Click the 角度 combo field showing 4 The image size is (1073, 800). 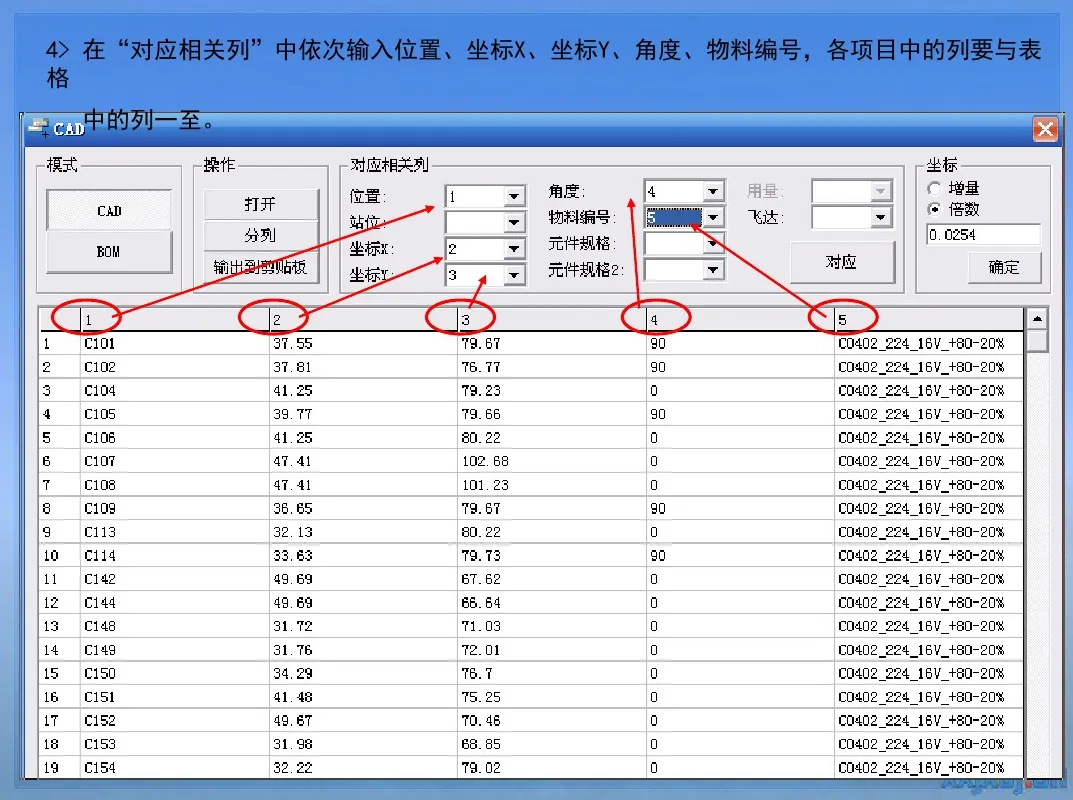click(x=675, y=192)
